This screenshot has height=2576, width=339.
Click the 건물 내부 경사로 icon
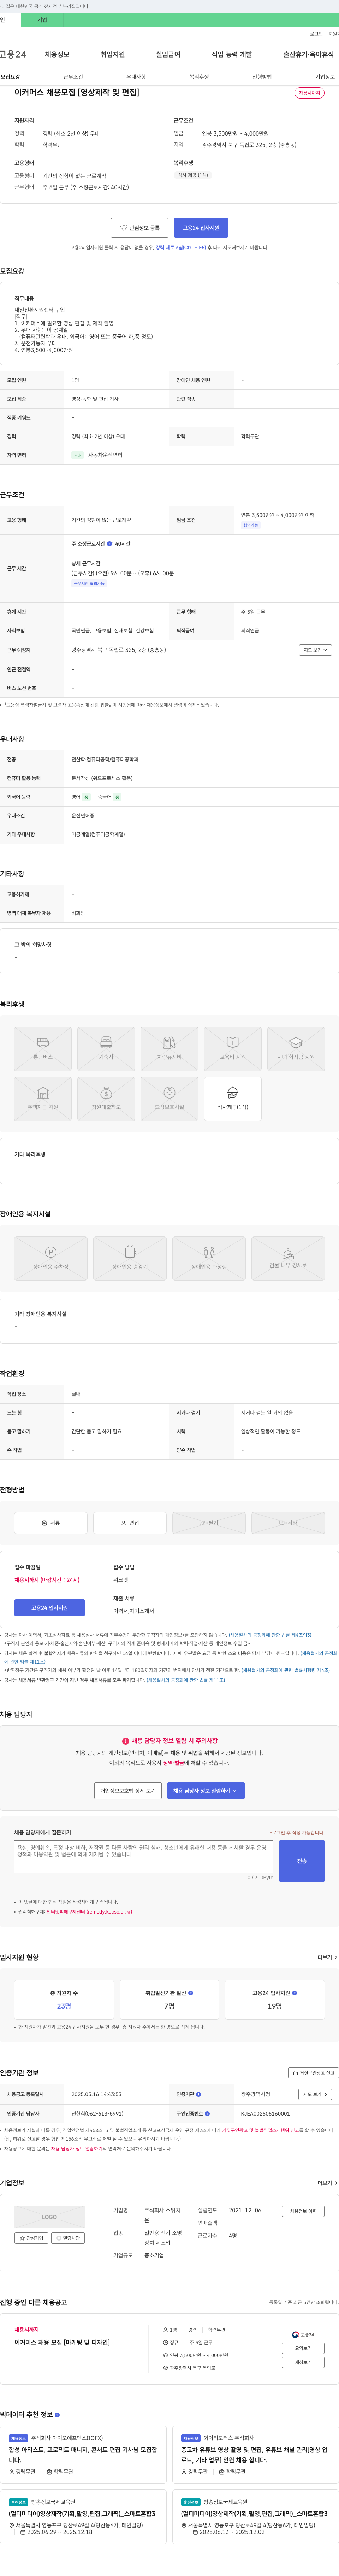pos(288,1259)
